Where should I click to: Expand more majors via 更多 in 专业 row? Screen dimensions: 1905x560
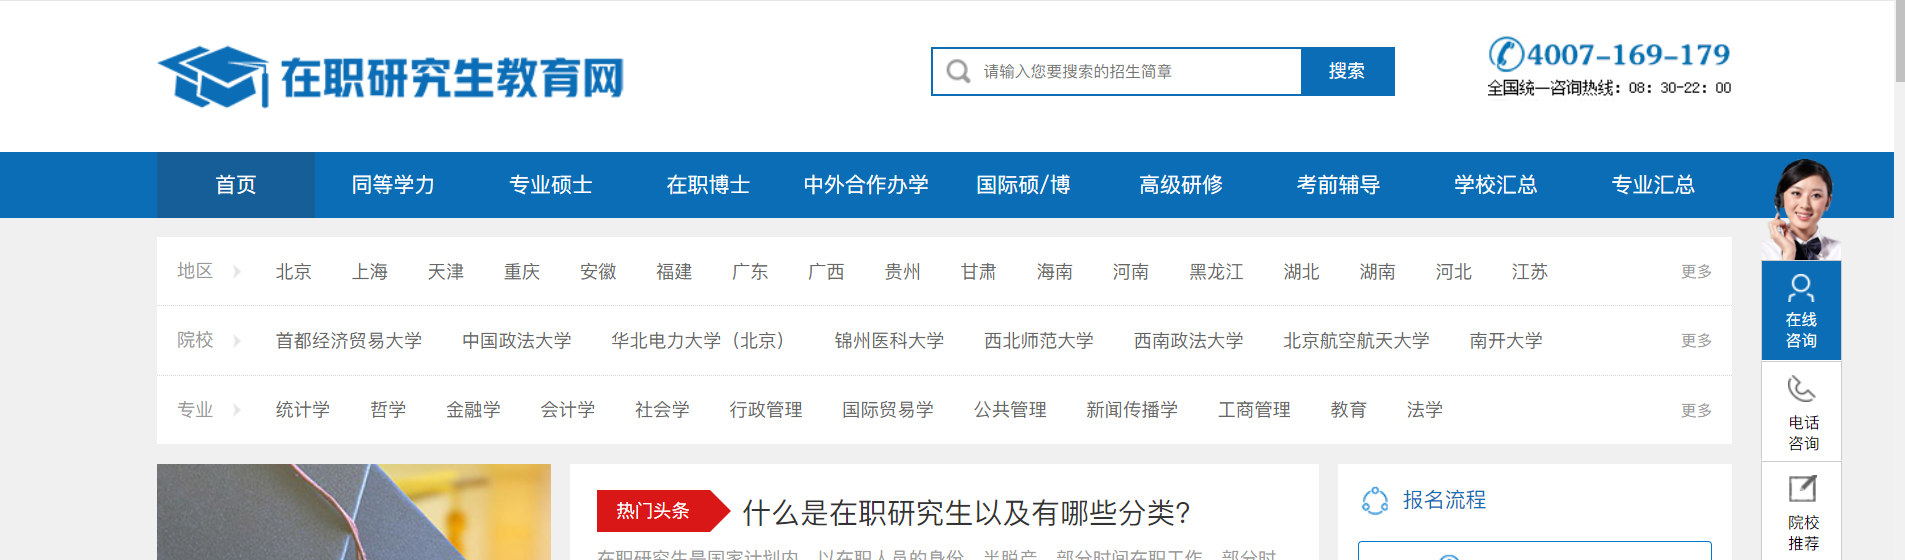click(x=1696, y=410)
